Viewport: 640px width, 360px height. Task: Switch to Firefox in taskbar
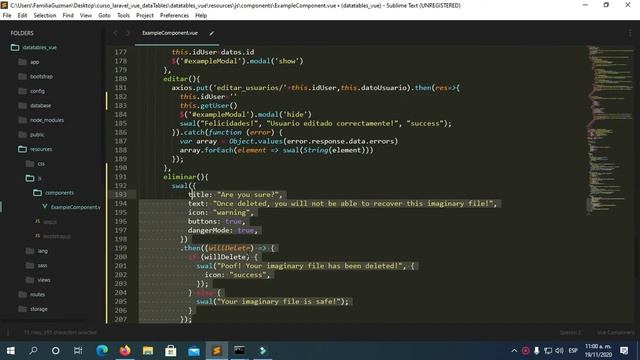(x=125, y=351)
